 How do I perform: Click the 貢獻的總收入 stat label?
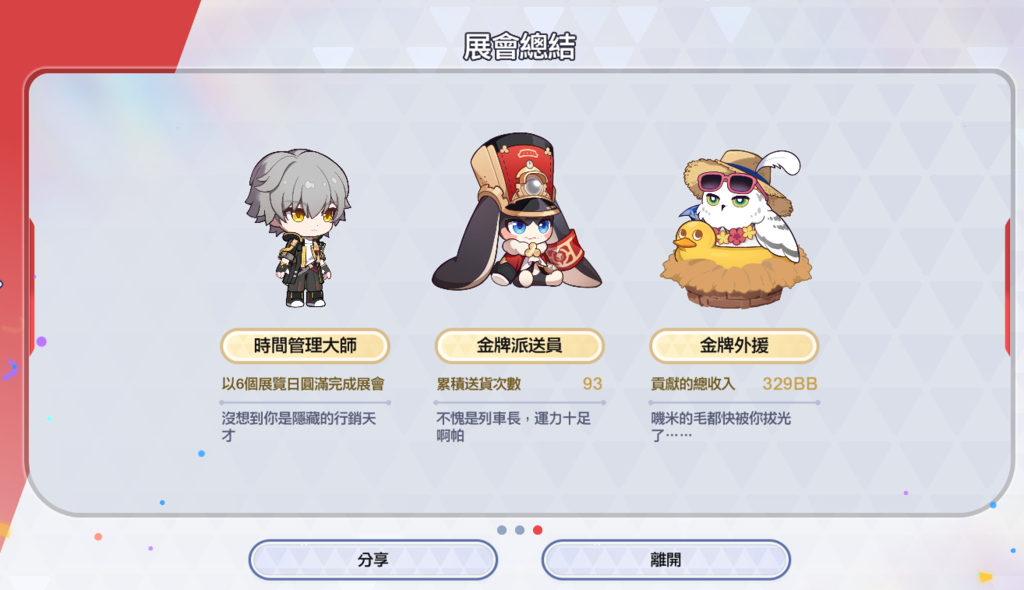coord(693,384)
